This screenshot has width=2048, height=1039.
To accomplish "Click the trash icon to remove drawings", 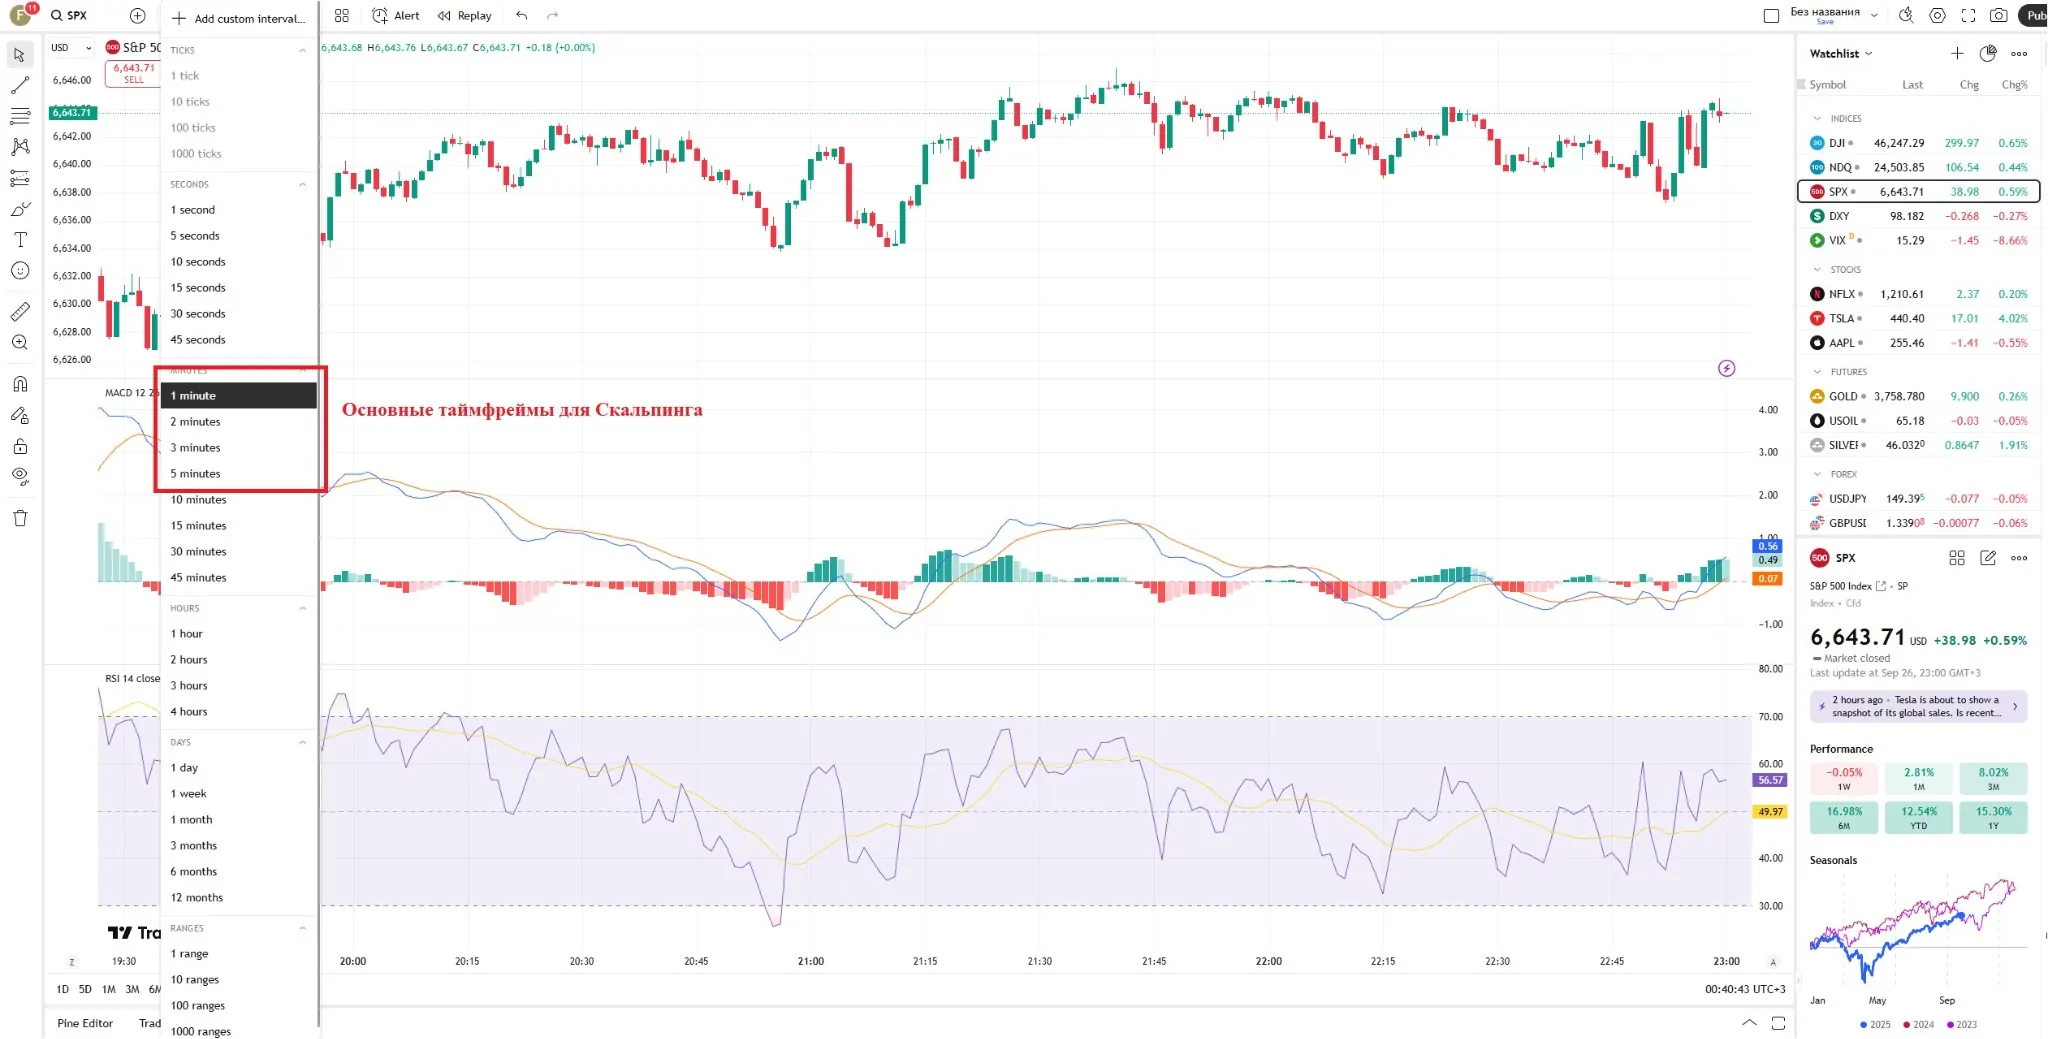I will (20, 518).
